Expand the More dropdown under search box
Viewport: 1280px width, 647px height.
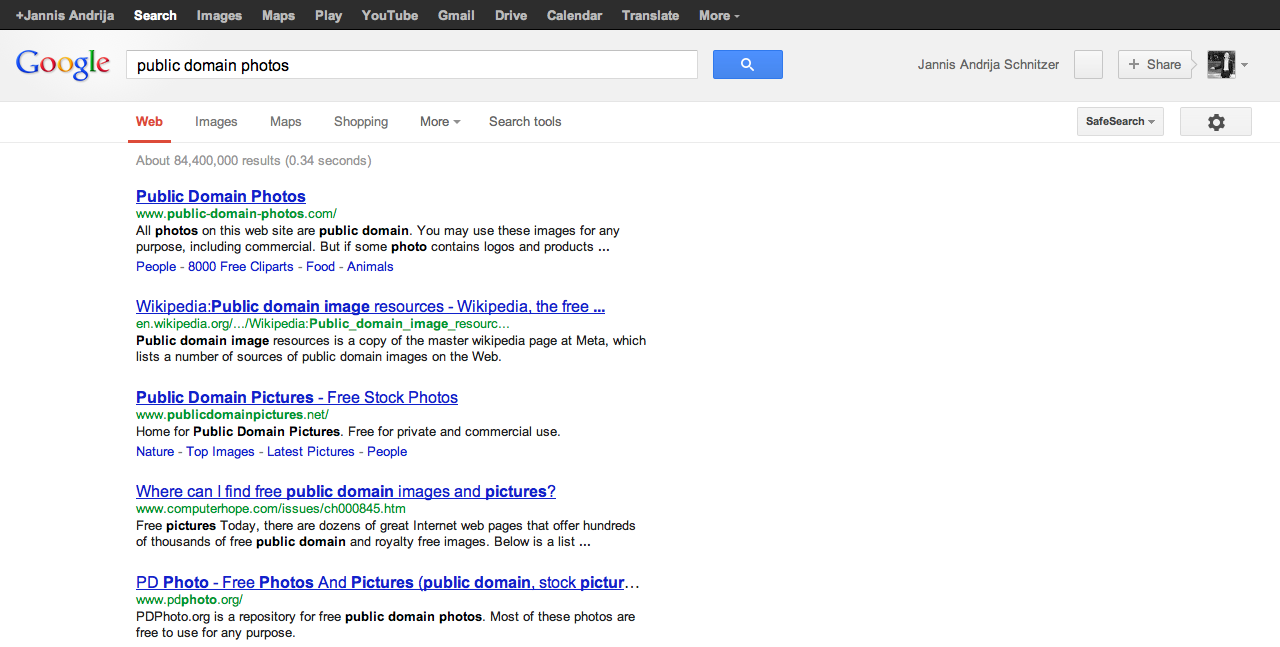coord(440,122)
